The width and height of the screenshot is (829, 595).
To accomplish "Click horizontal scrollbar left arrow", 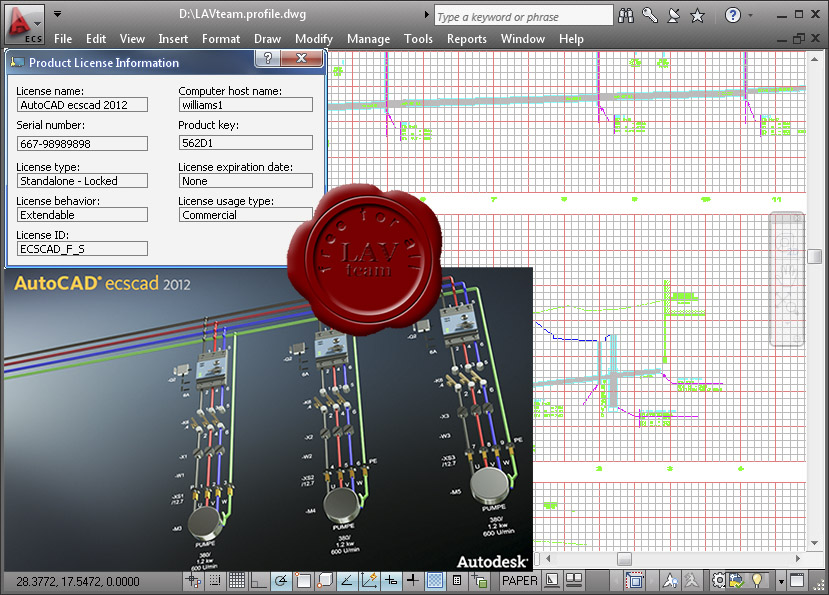I will click(548, 559).
